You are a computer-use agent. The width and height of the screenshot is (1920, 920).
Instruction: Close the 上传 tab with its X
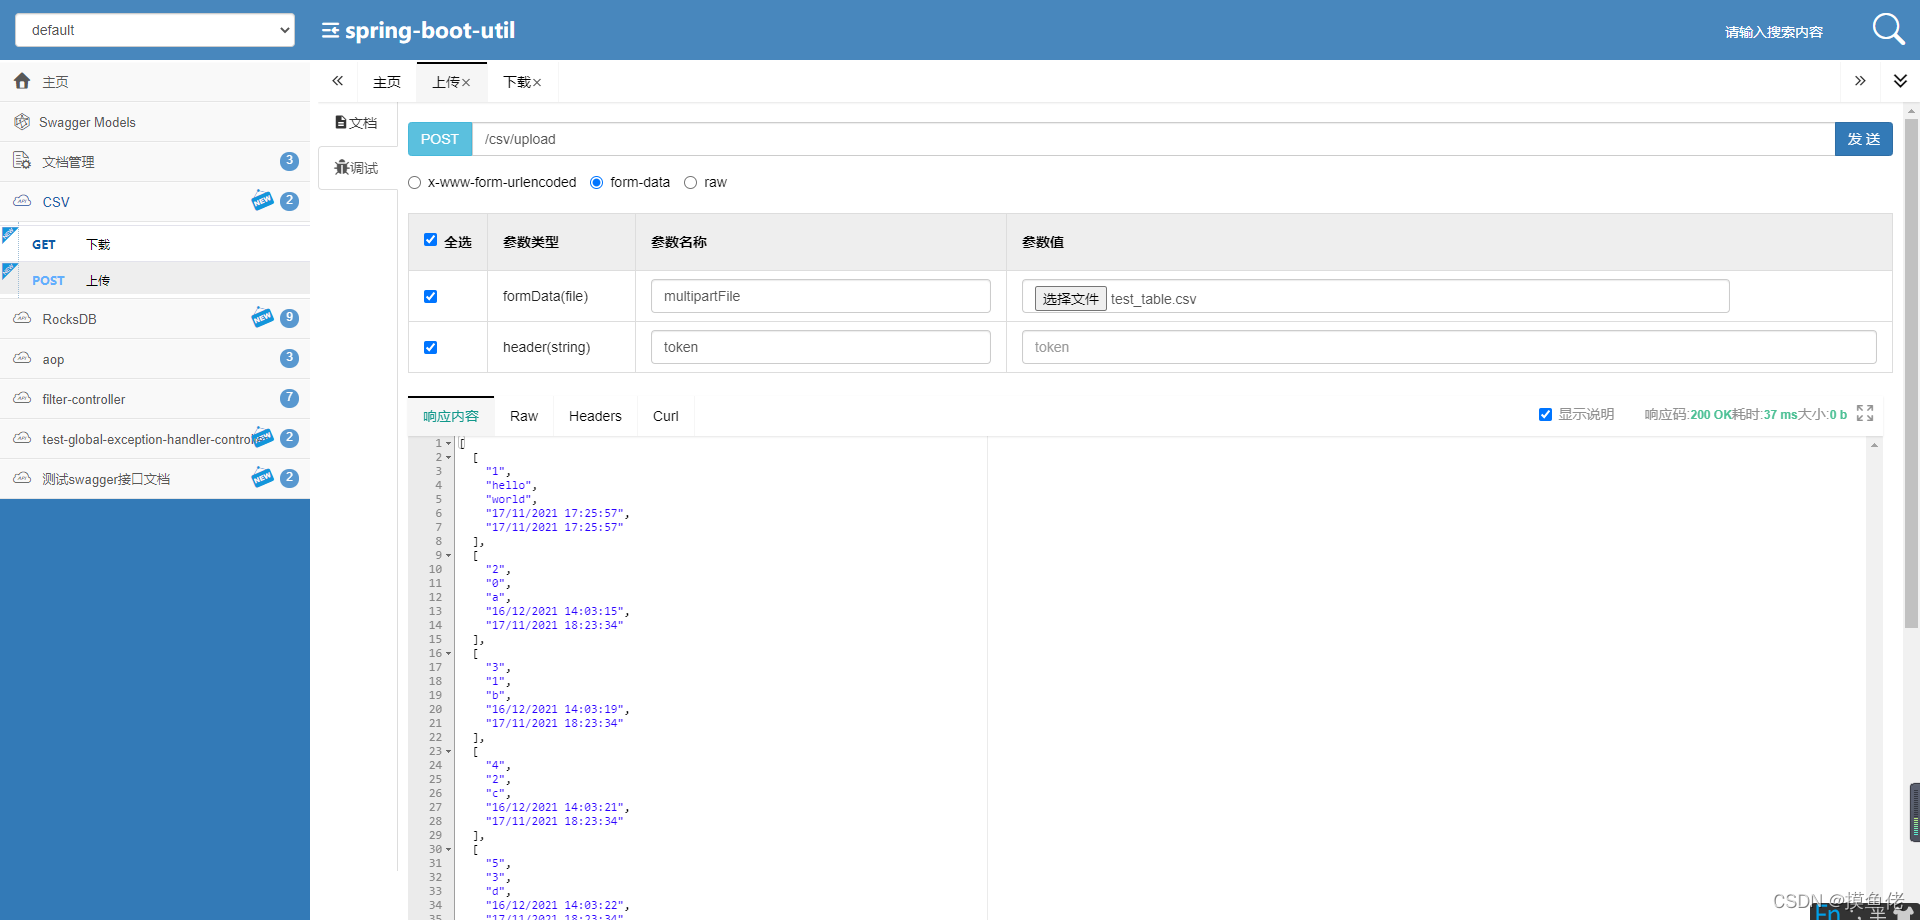click(x=466, y=83)
